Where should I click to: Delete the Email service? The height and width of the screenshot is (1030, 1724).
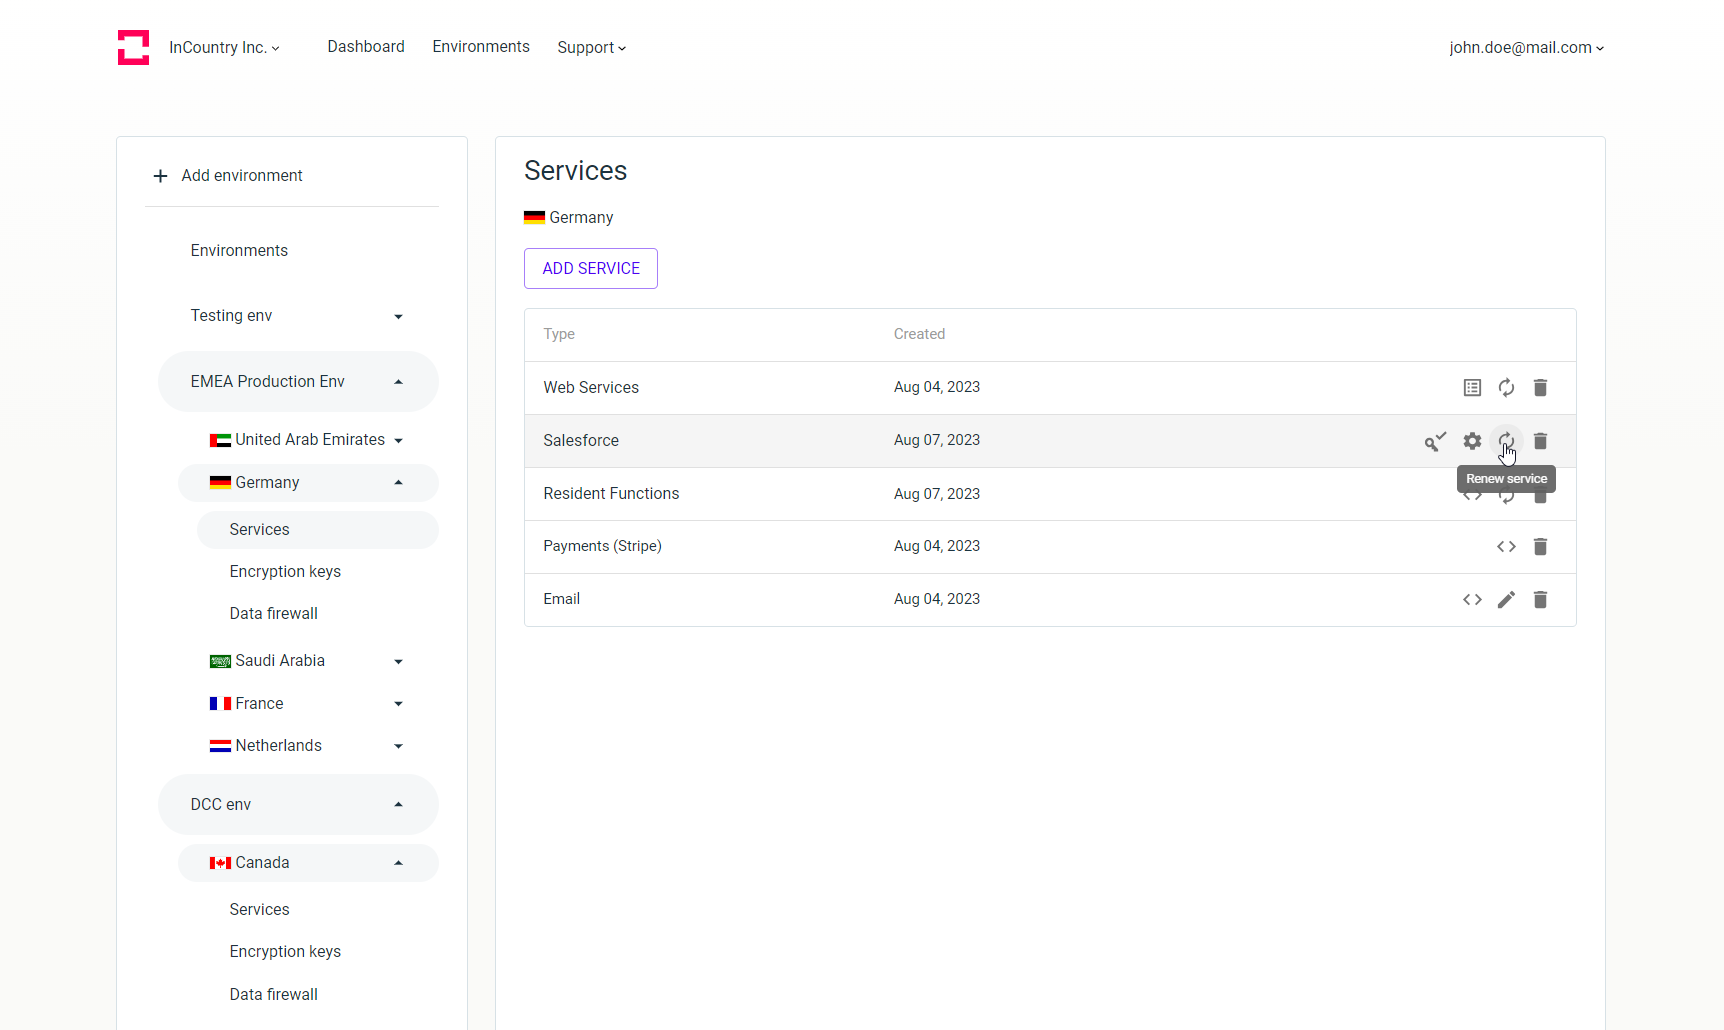tap(1541, 599)
